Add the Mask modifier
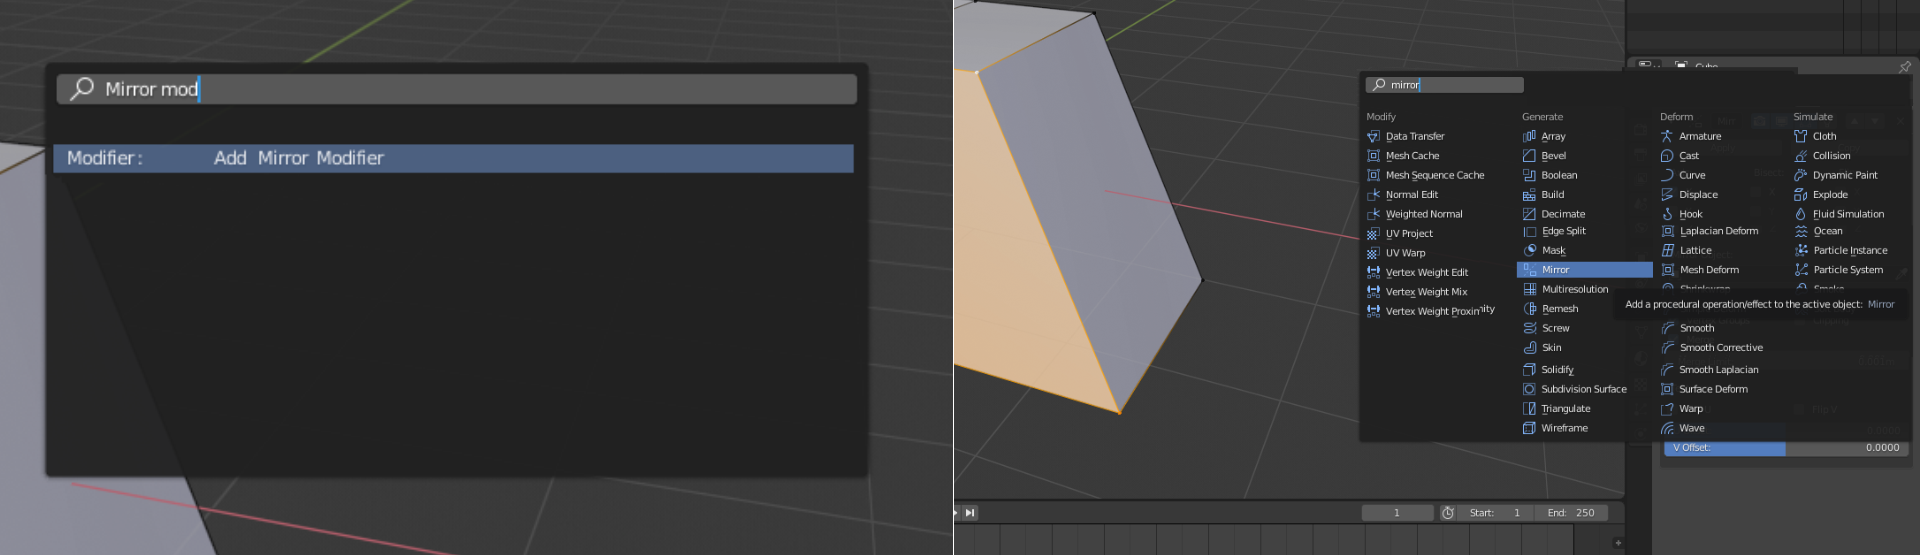This screenshot has height=555, width=1920. pos(1544,251)
